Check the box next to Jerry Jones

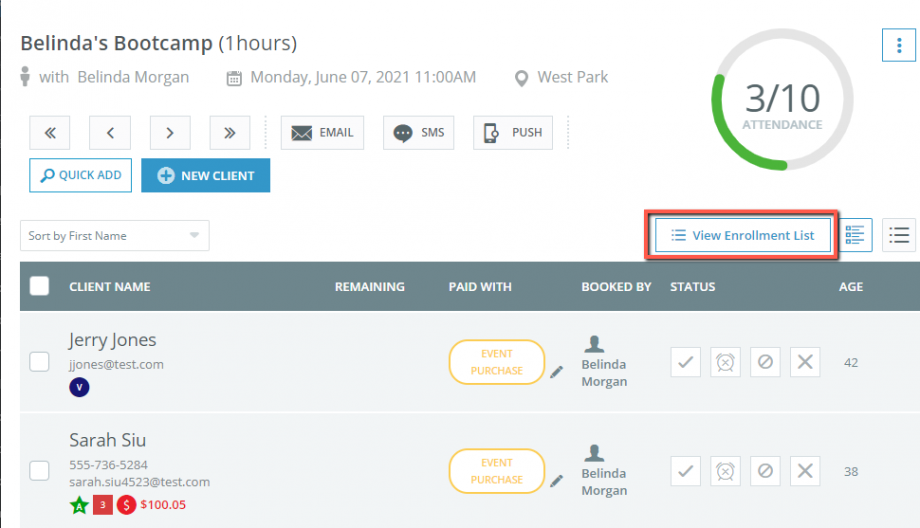click(x=39, y=362)
